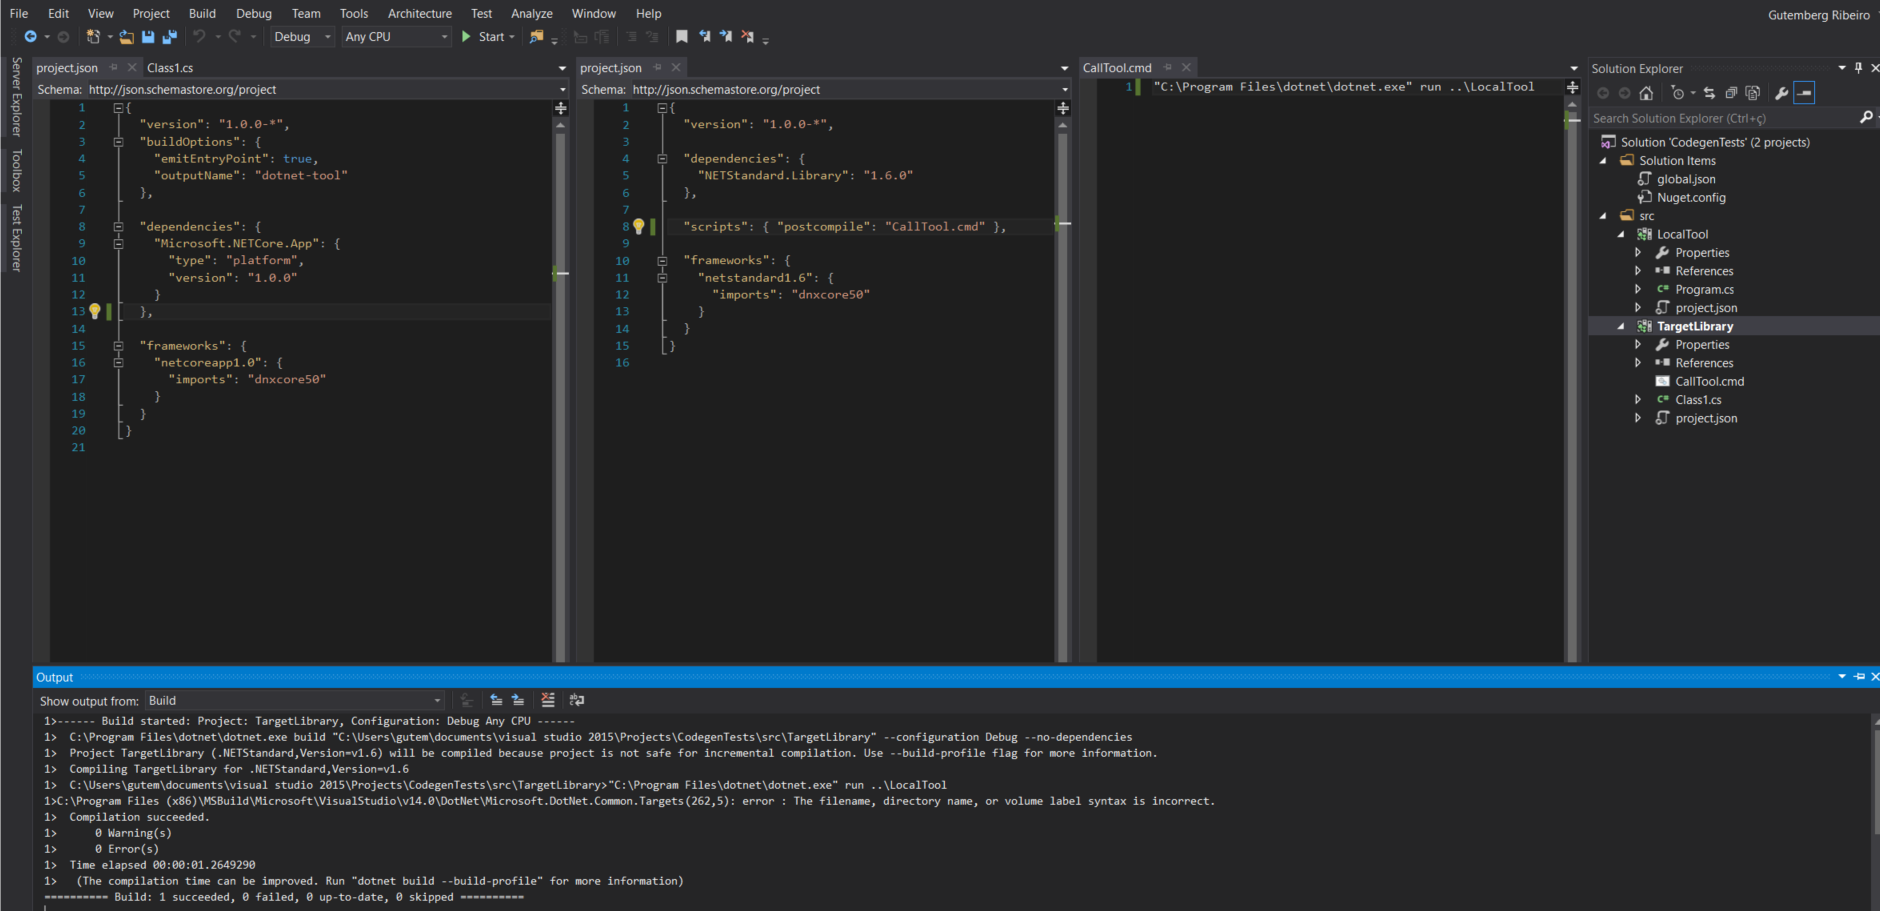
Task: Click the Sync with Active Document icon
Action: pyautogui.click(x=1709, y=93)
